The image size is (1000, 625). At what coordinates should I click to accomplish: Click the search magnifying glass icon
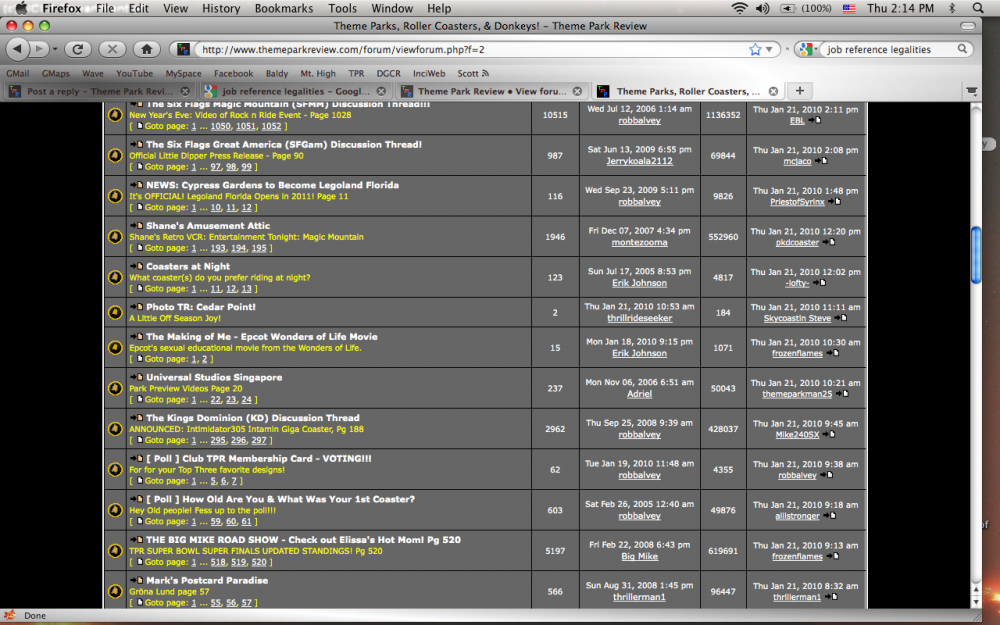click(x=964, y=48)
